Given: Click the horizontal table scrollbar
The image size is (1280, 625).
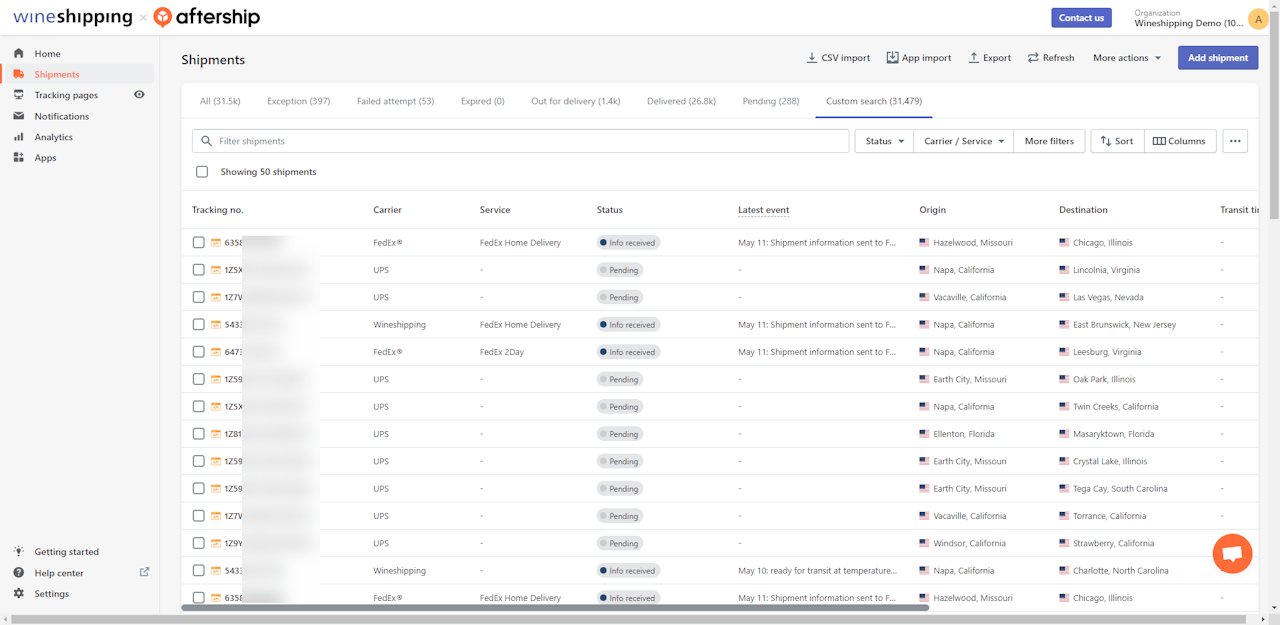Looking at the screenshot, I should 555,607.
